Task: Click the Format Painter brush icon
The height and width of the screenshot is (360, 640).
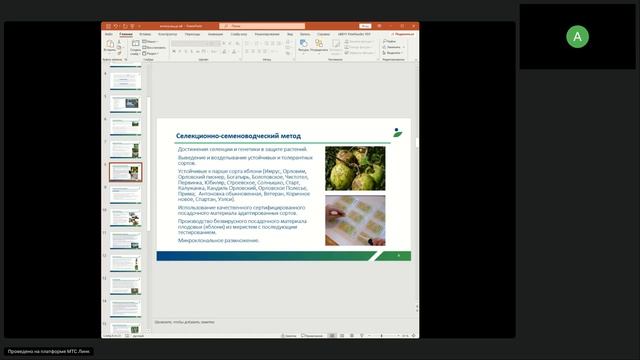Action: click(x=119, y=53)
